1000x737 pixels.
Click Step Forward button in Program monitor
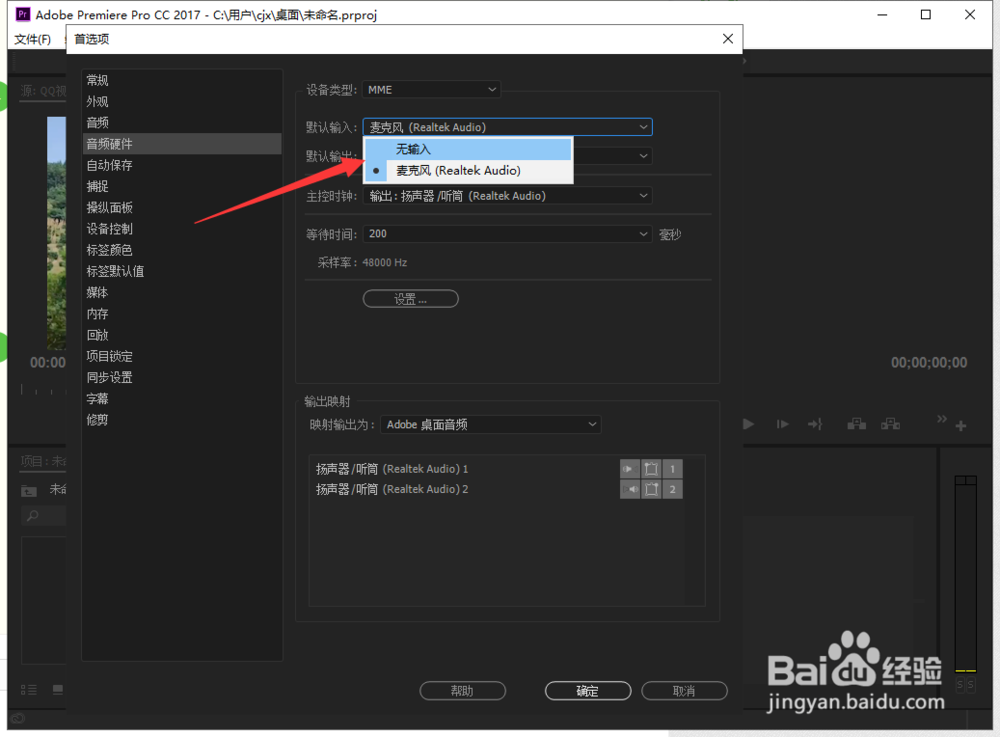(783, 424)
